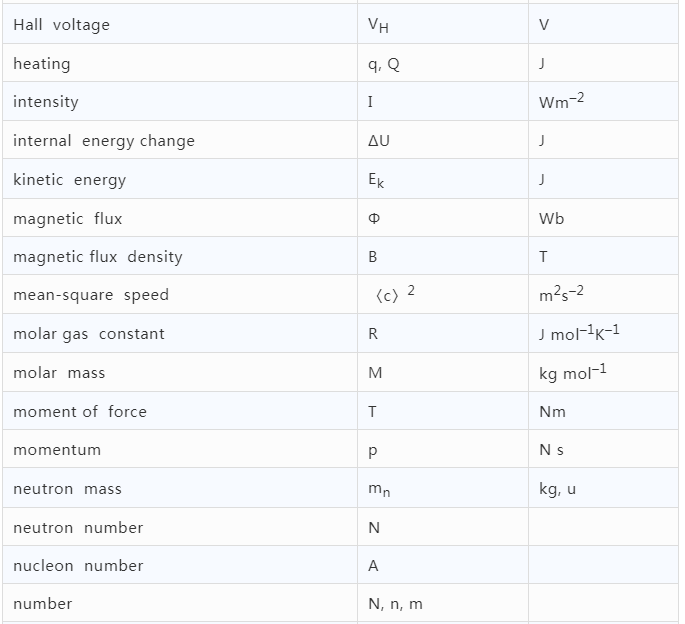Click the 'molar mass' cell
685x624 pixels.
point(59,373)
